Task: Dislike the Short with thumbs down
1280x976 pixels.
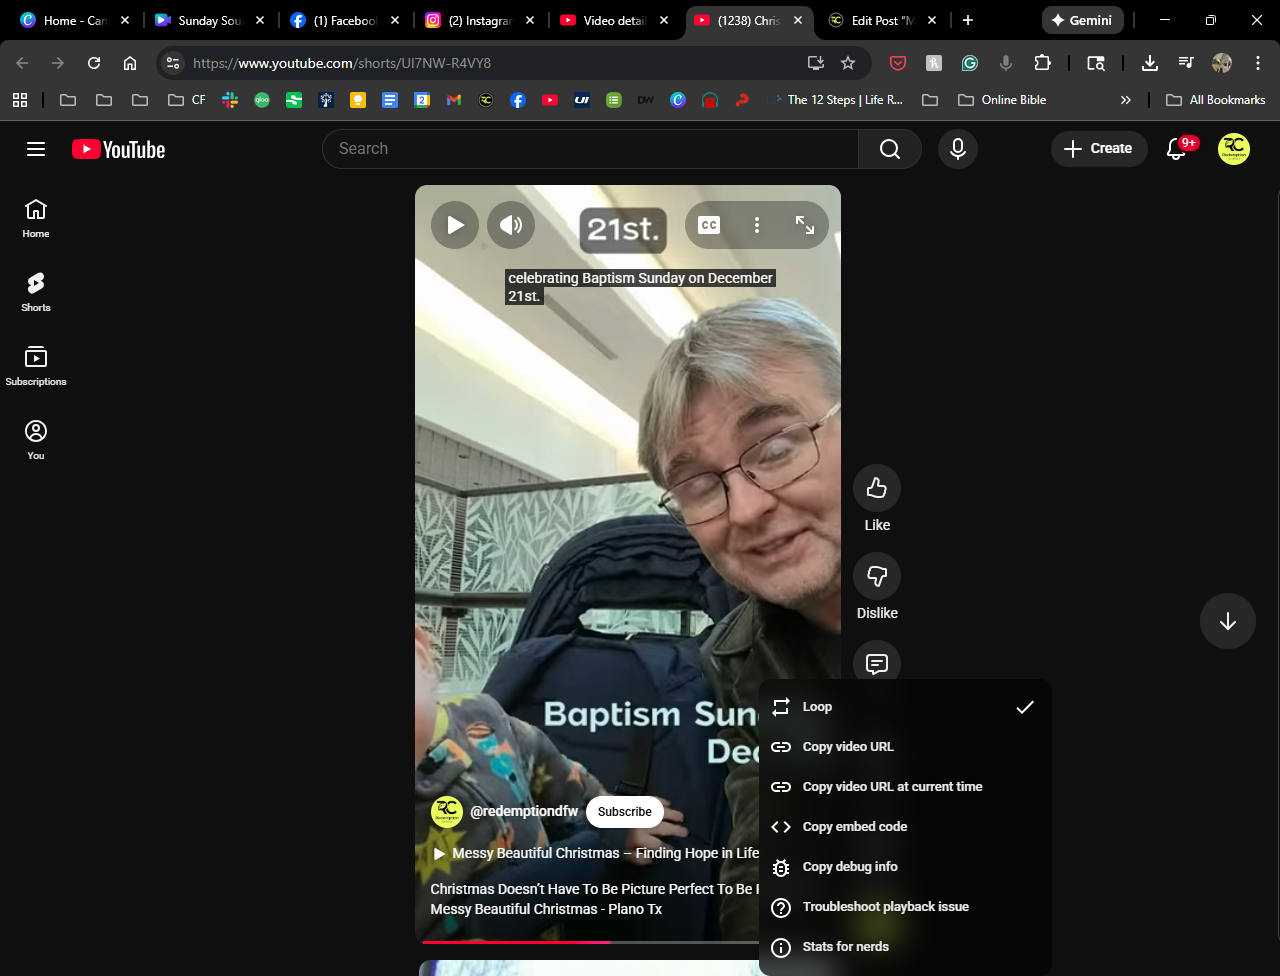Action: [877, 576]
